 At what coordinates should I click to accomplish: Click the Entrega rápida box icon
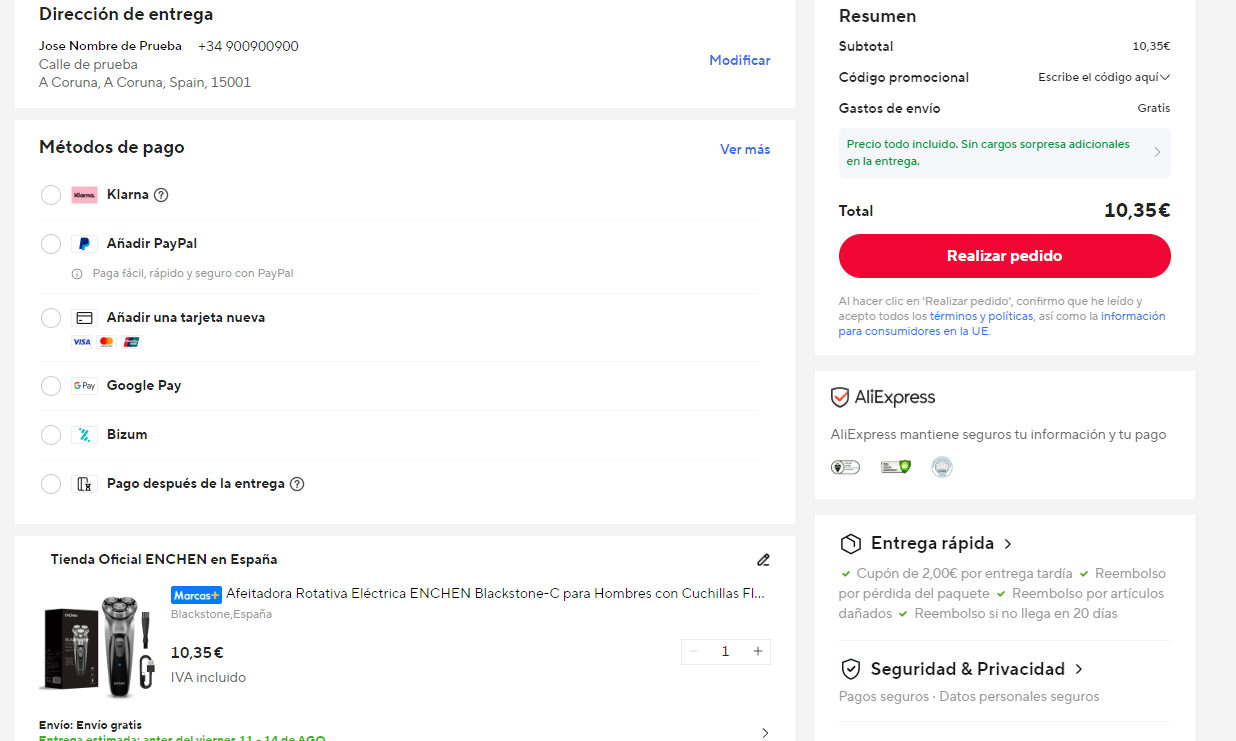pyautogui.click(x=850, y=544)
